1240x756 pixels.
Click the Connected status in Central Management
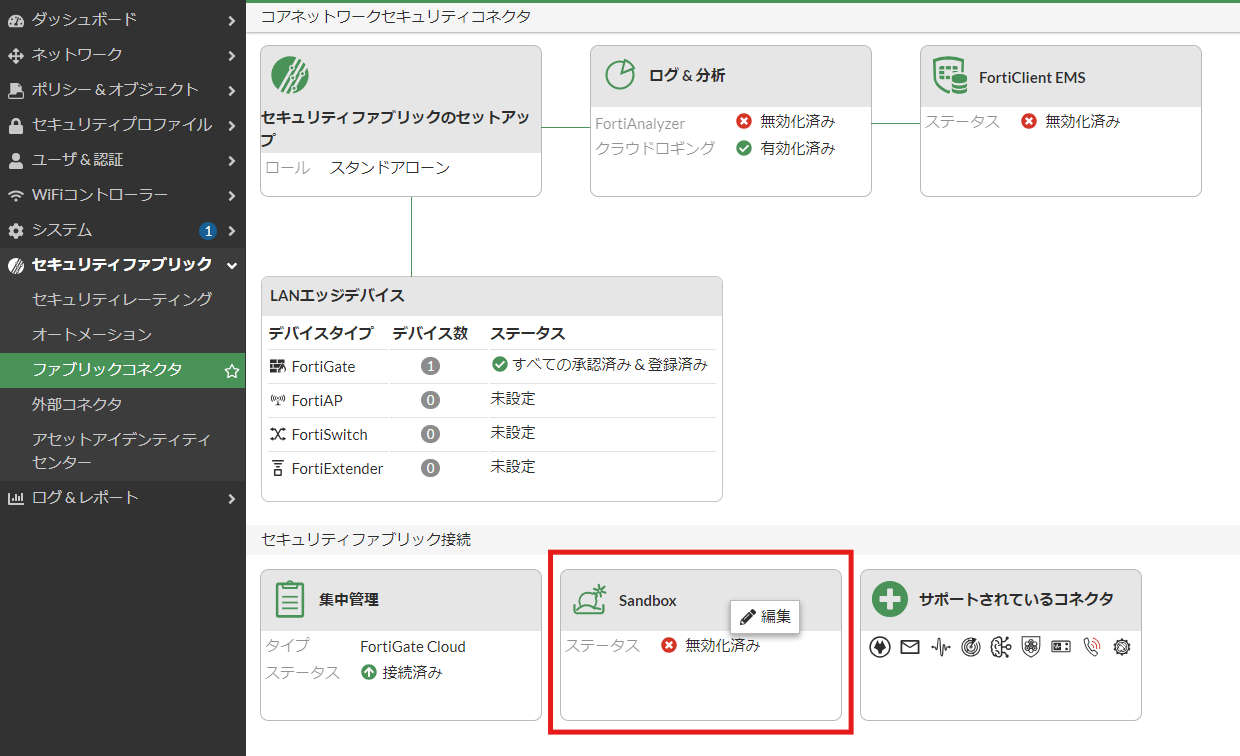[402, 673]
